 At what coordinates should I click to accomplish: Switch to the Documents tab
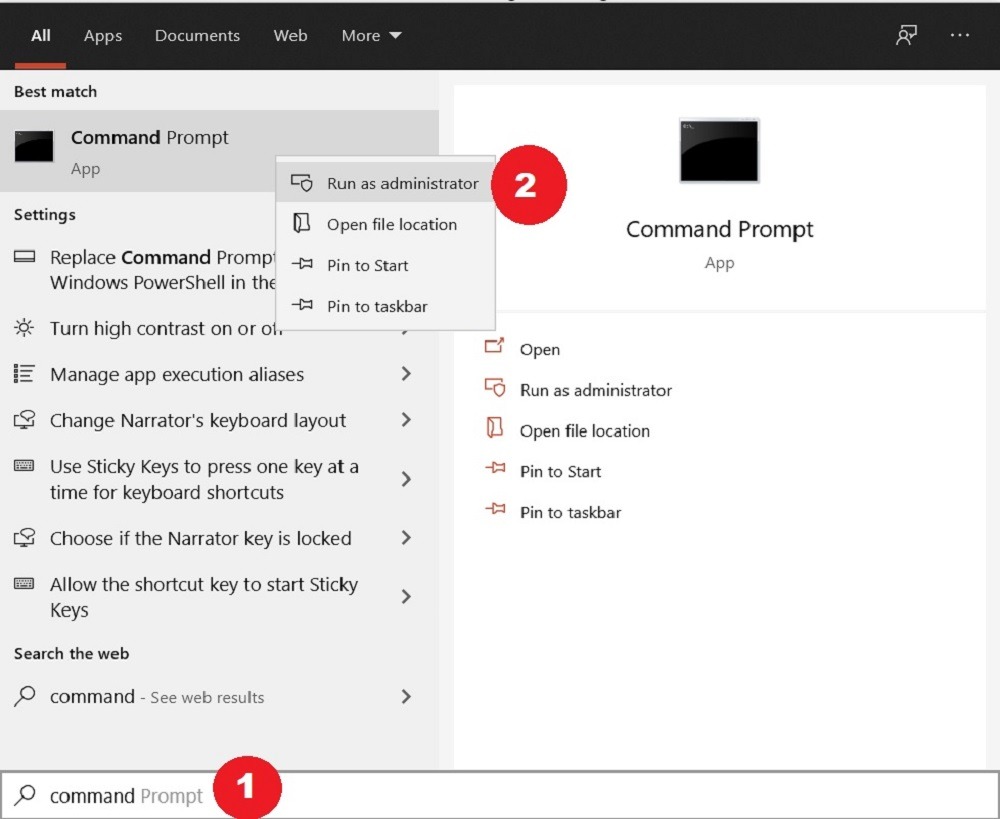(197, 35)
